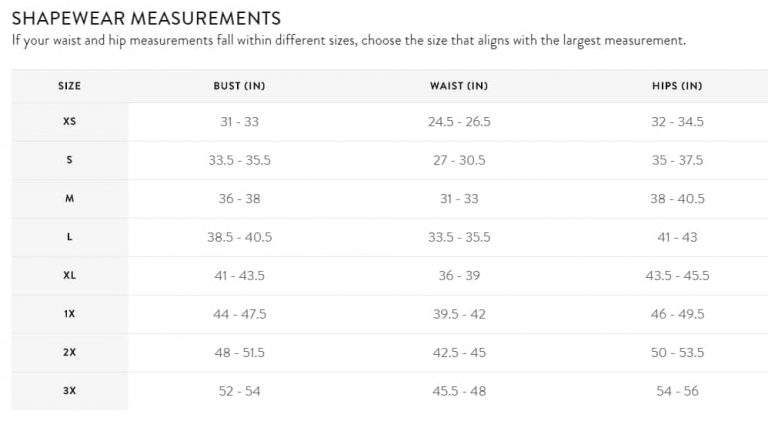768x421 pixels.
Task: Click the Shapewear Measurements heading
Action: (146, 18)
